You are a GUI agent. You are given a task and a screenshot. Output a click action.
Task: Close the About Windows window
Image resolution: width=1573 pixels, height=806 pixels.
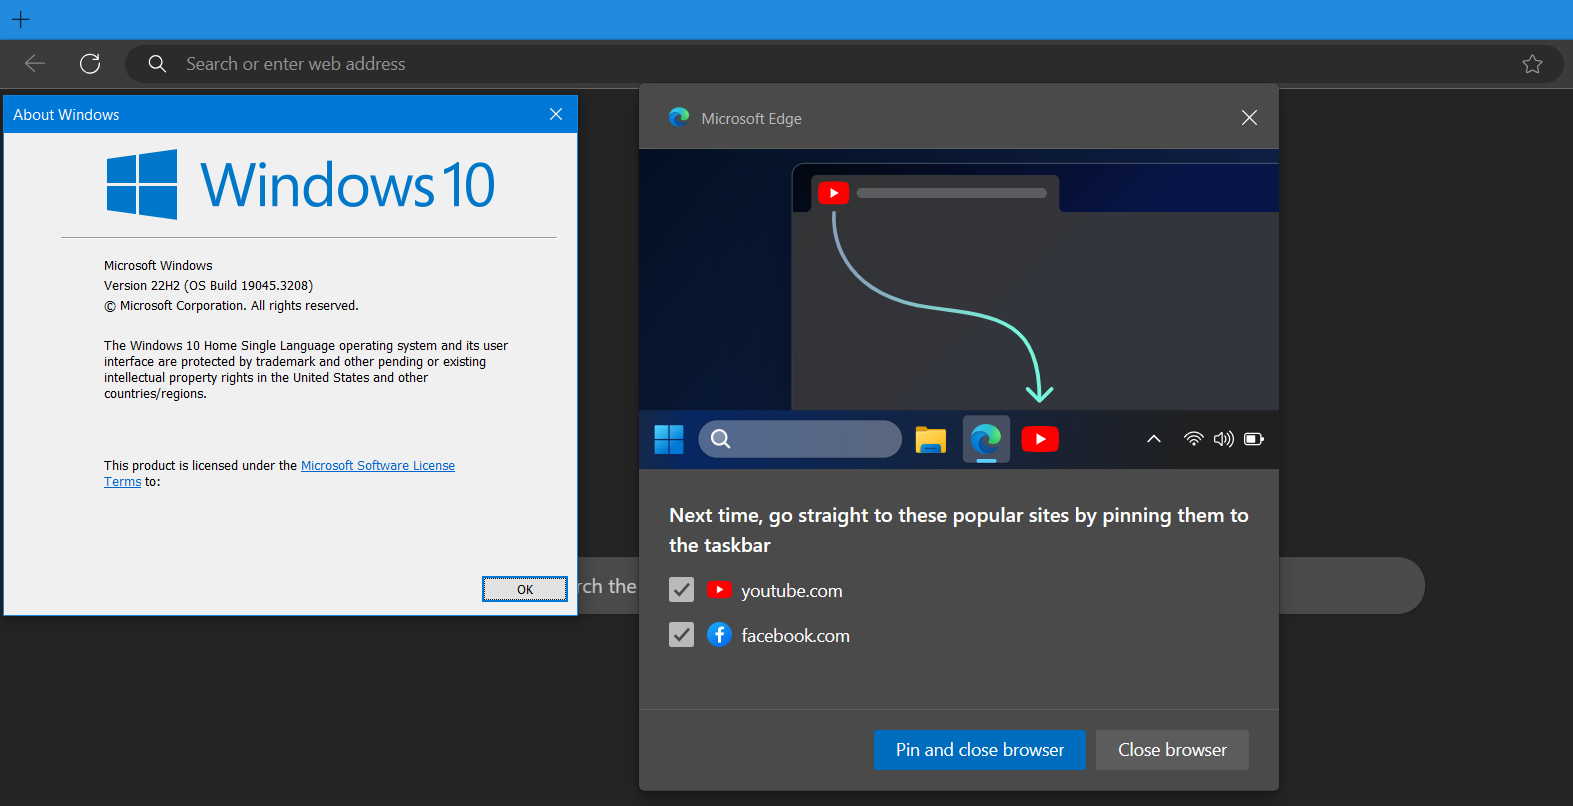[x=556, y=115]
